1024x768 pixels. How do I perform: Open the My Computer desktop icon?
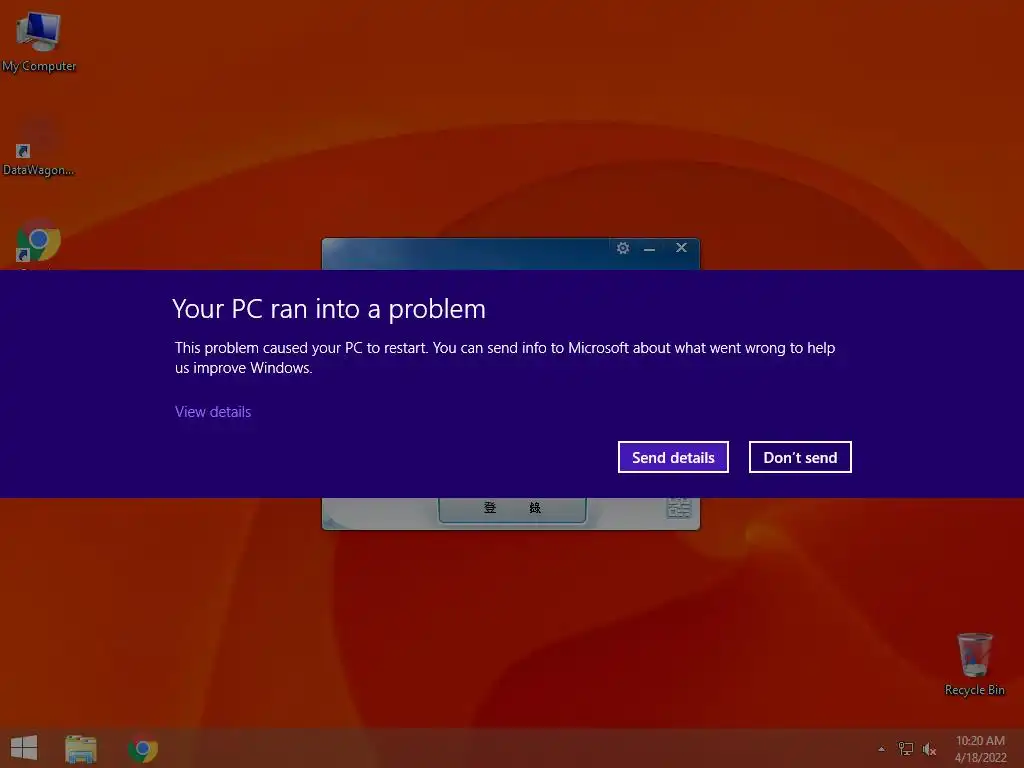pyautogui.click(x=39, y=41)
